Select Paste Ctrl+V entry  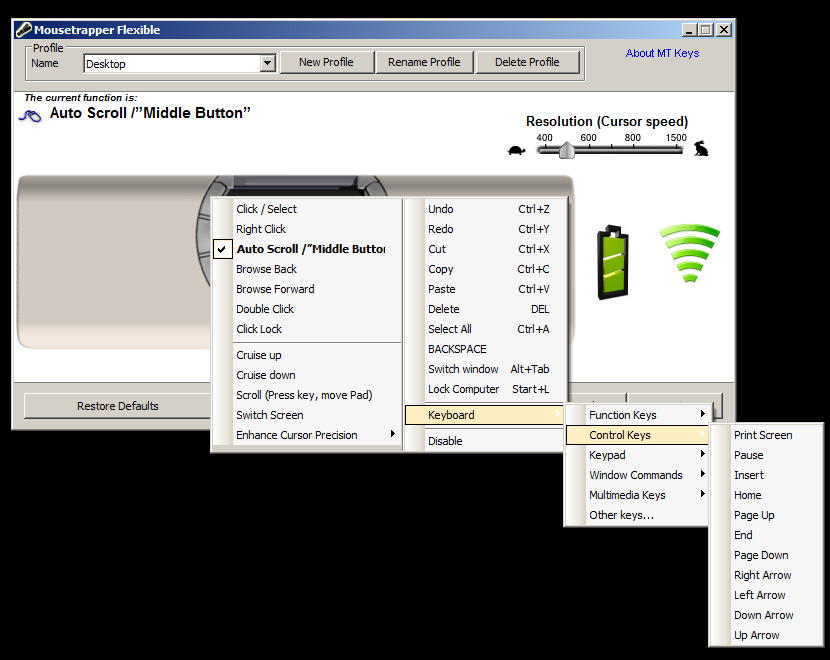(x=486, y=289)
